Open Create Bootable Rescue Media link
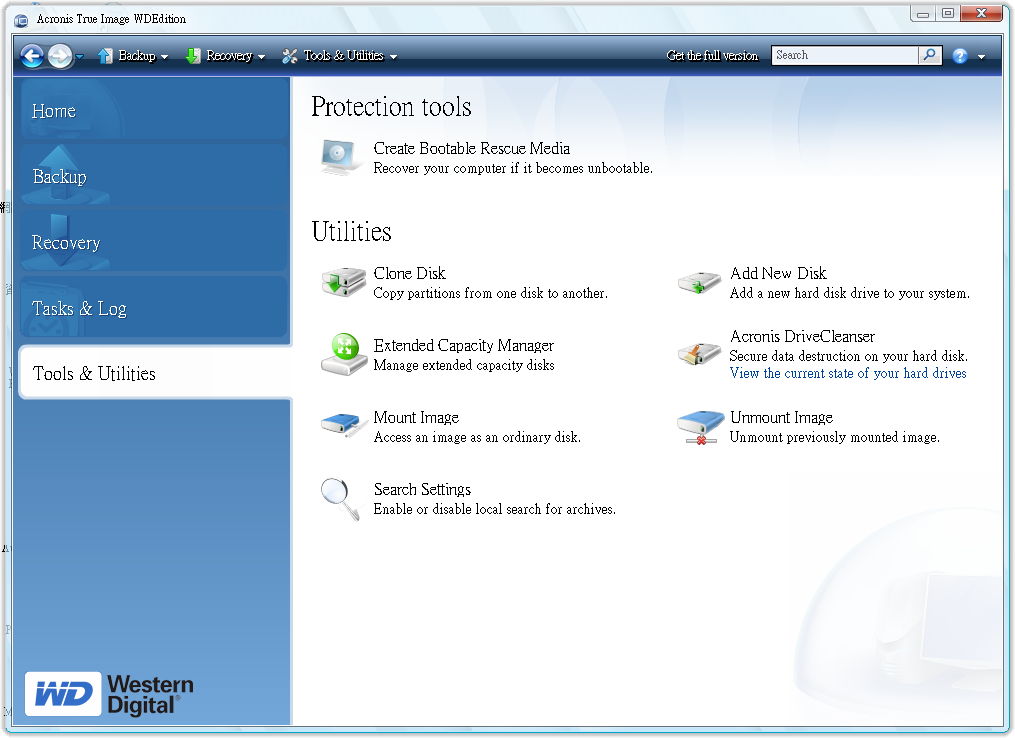1015x738 pixels. pyautogui.click(x=471, y=148)
